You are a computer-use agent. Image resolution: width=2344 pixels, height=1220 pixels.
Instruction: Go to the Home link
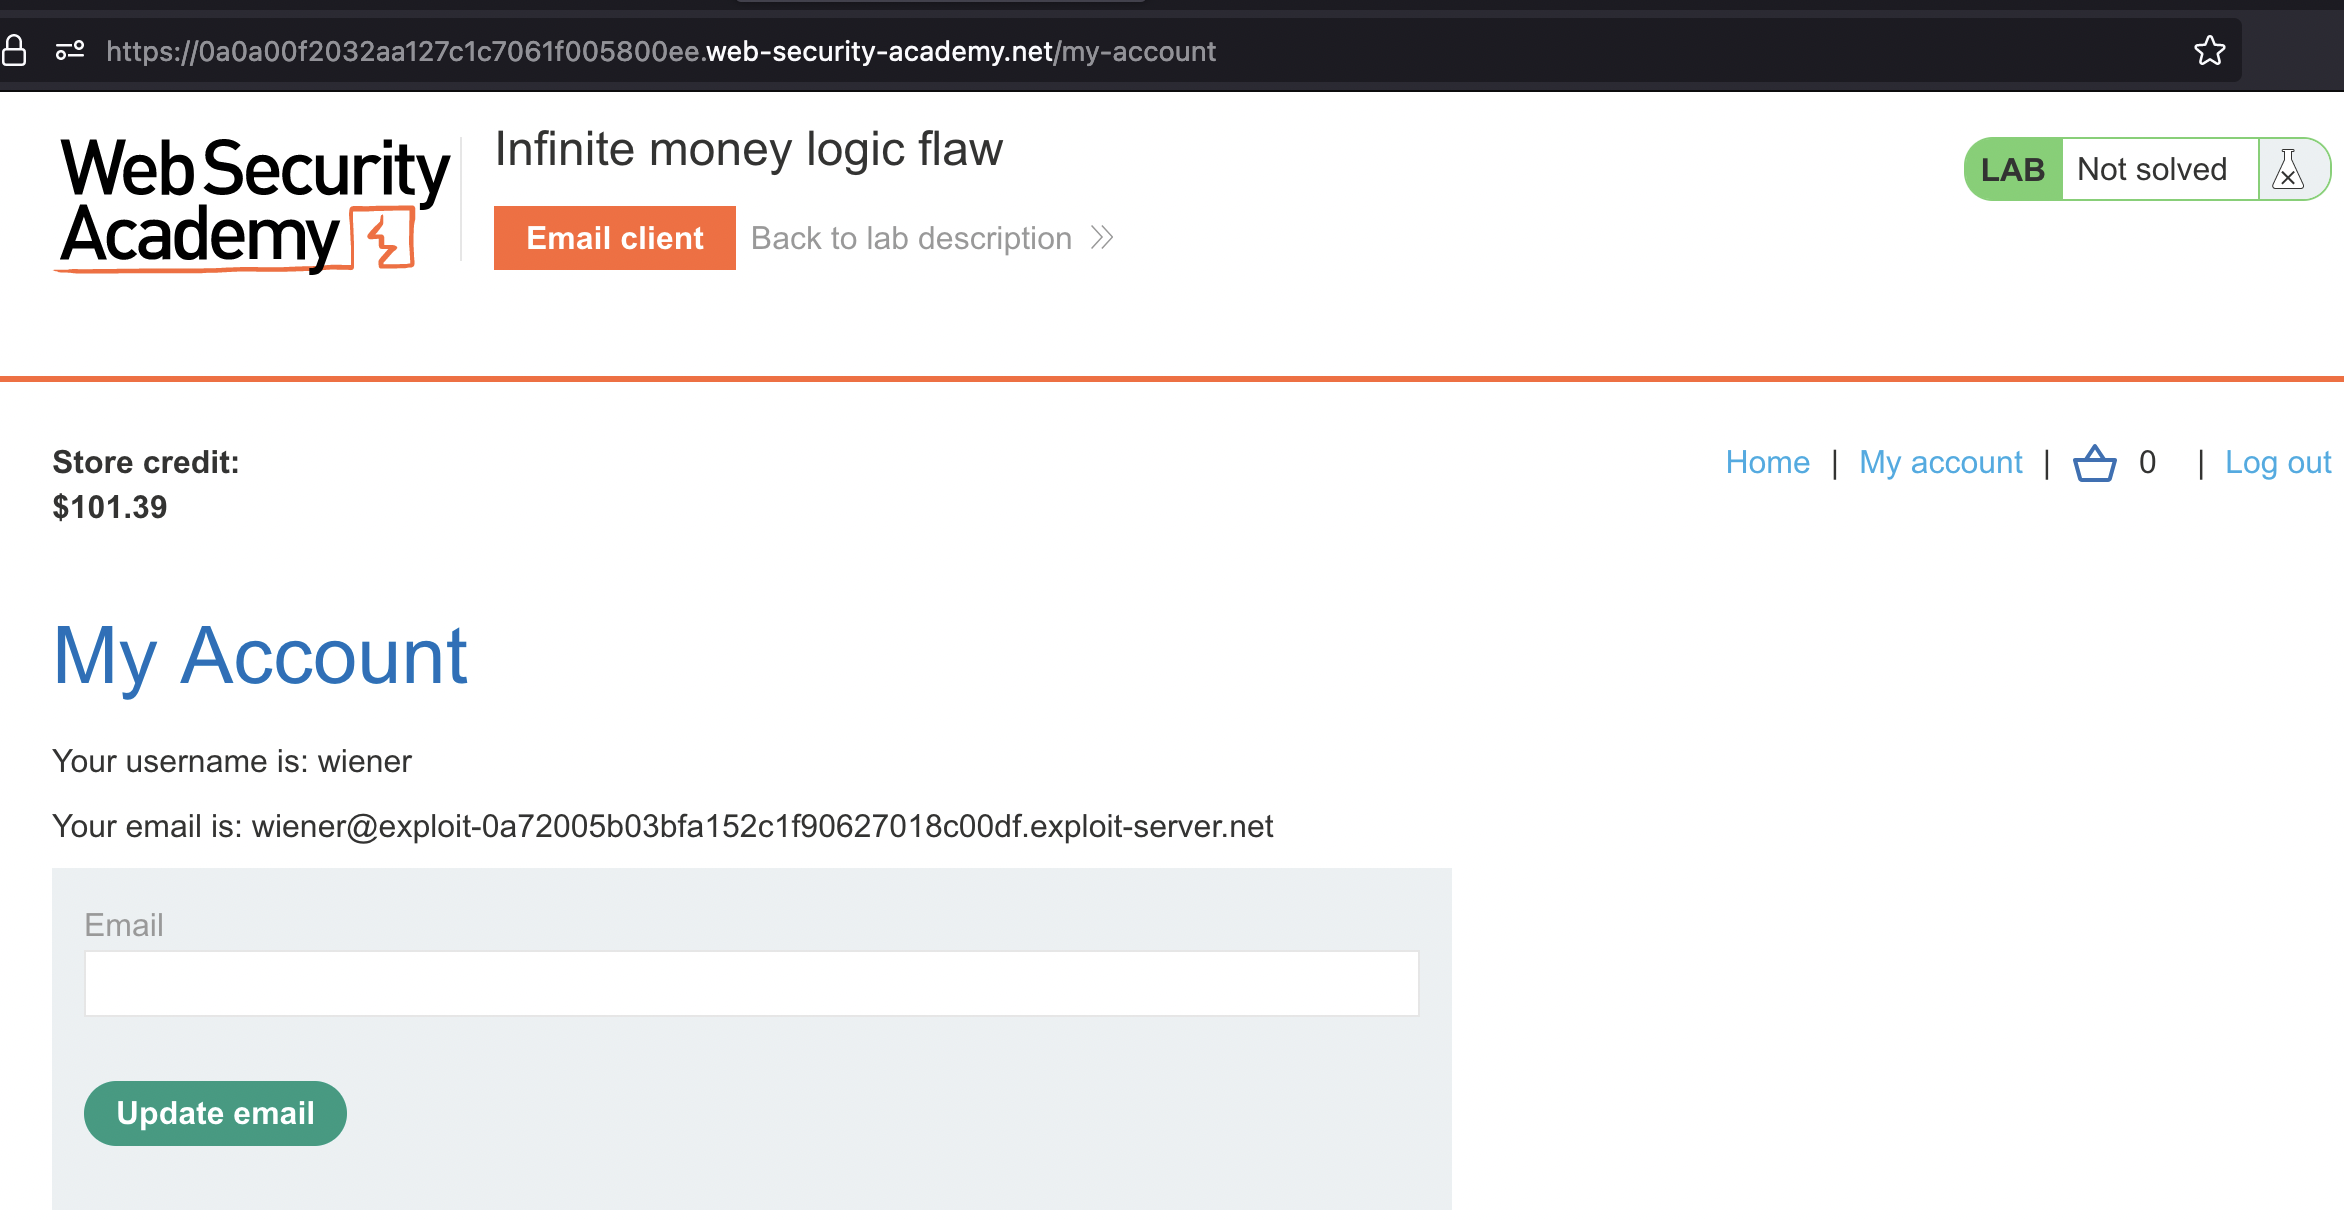tap(1767, 462)
